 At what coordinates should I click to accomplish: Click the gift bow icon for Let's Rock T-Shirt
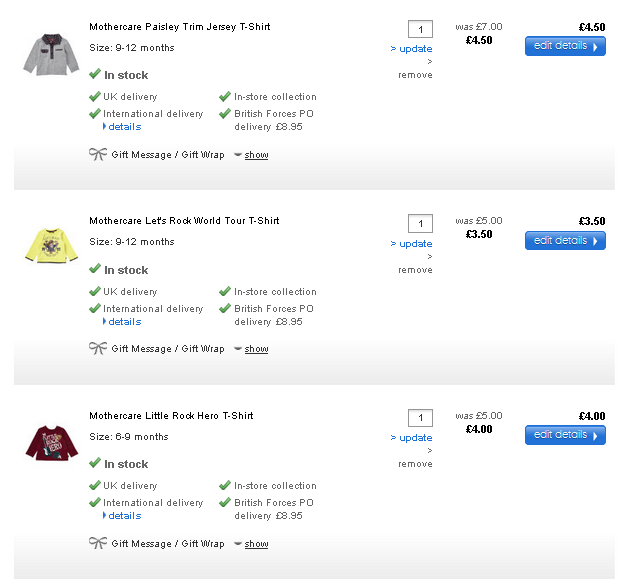97,348
